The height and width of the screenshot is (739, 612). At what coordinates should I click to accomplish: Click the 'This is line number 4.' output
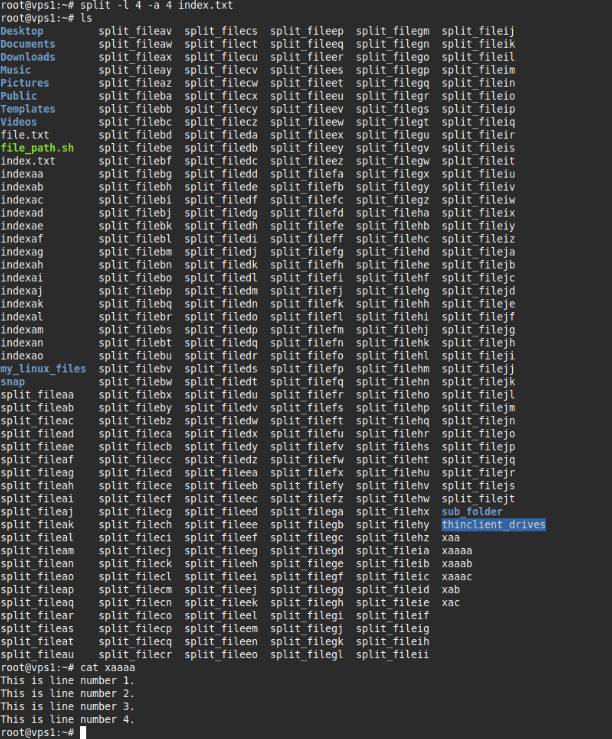click(67, 719)
